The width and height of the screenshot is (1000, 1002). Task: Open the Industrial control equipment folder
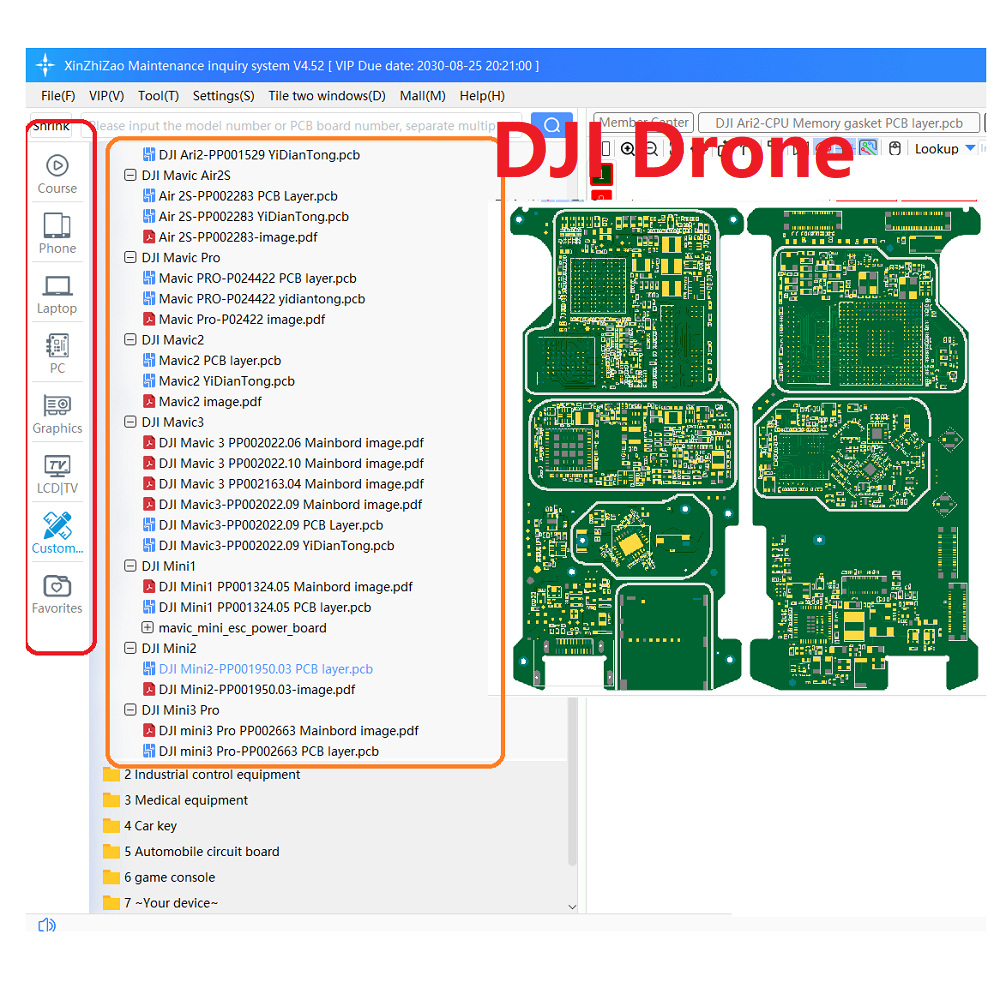point(201,775)
